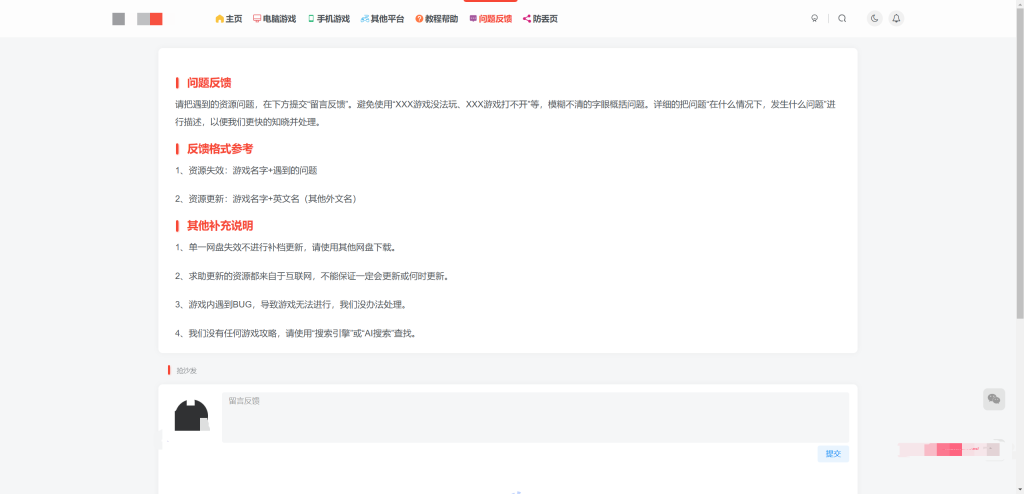1024x494 pixels.
Task: Click the line '1、资源失效：游戏名字+遇到的问题'
Action: pos(246,171)
